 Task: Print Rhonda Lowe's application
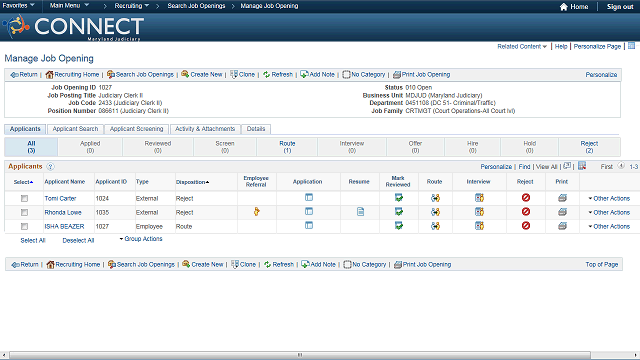click(562, 212)
